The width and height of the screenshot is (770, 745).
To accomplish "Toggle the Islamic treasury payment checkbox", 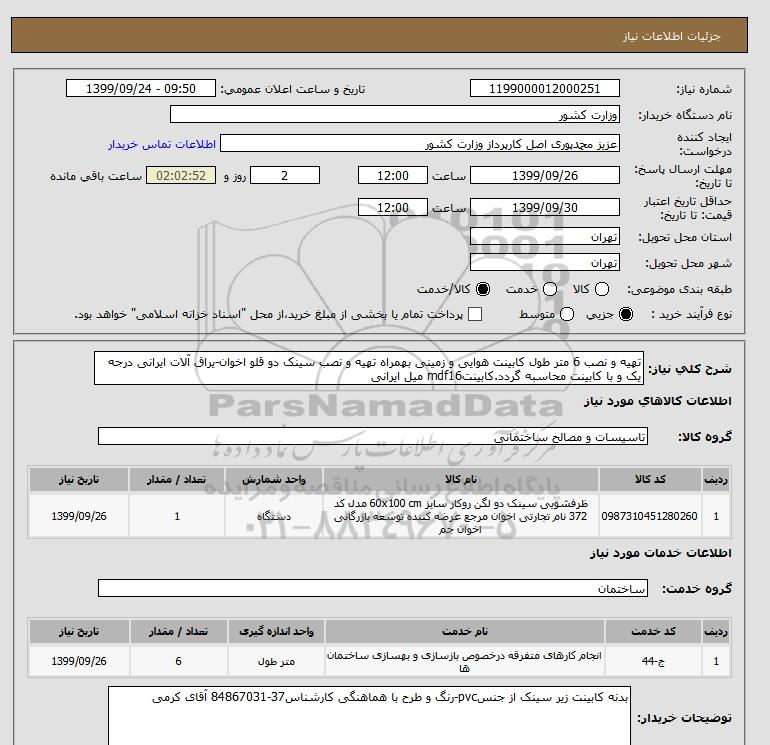I will 475,314.
